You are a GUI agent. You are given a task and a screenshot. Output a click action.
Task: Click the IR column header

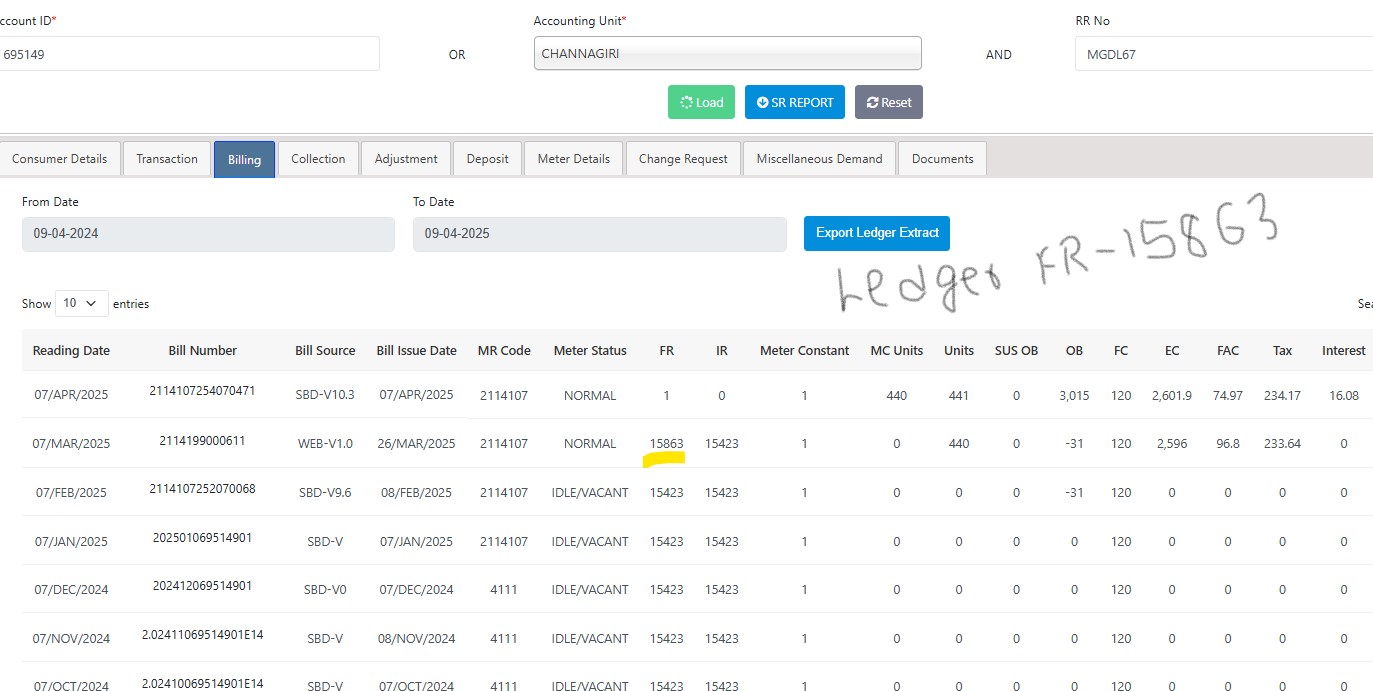(722, 351)
